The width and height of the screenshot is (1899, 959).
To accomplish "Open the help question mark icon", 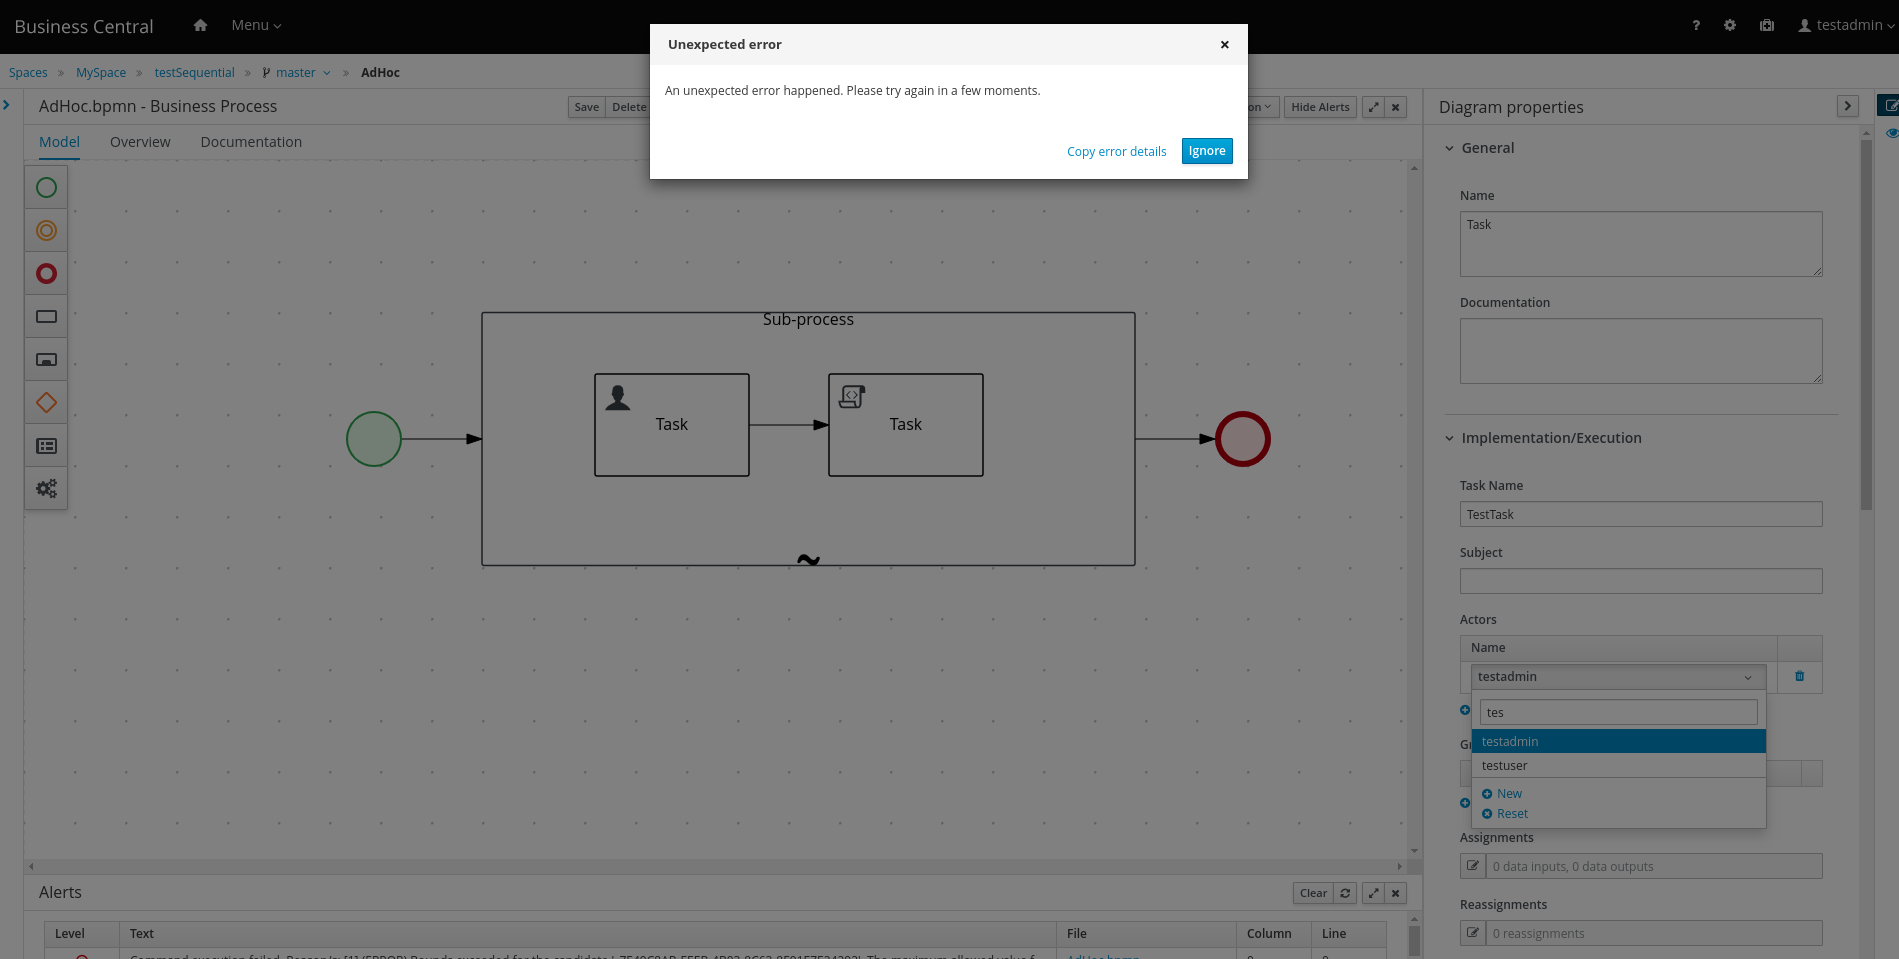I will pyautogui.click(x=1696, y=25).
